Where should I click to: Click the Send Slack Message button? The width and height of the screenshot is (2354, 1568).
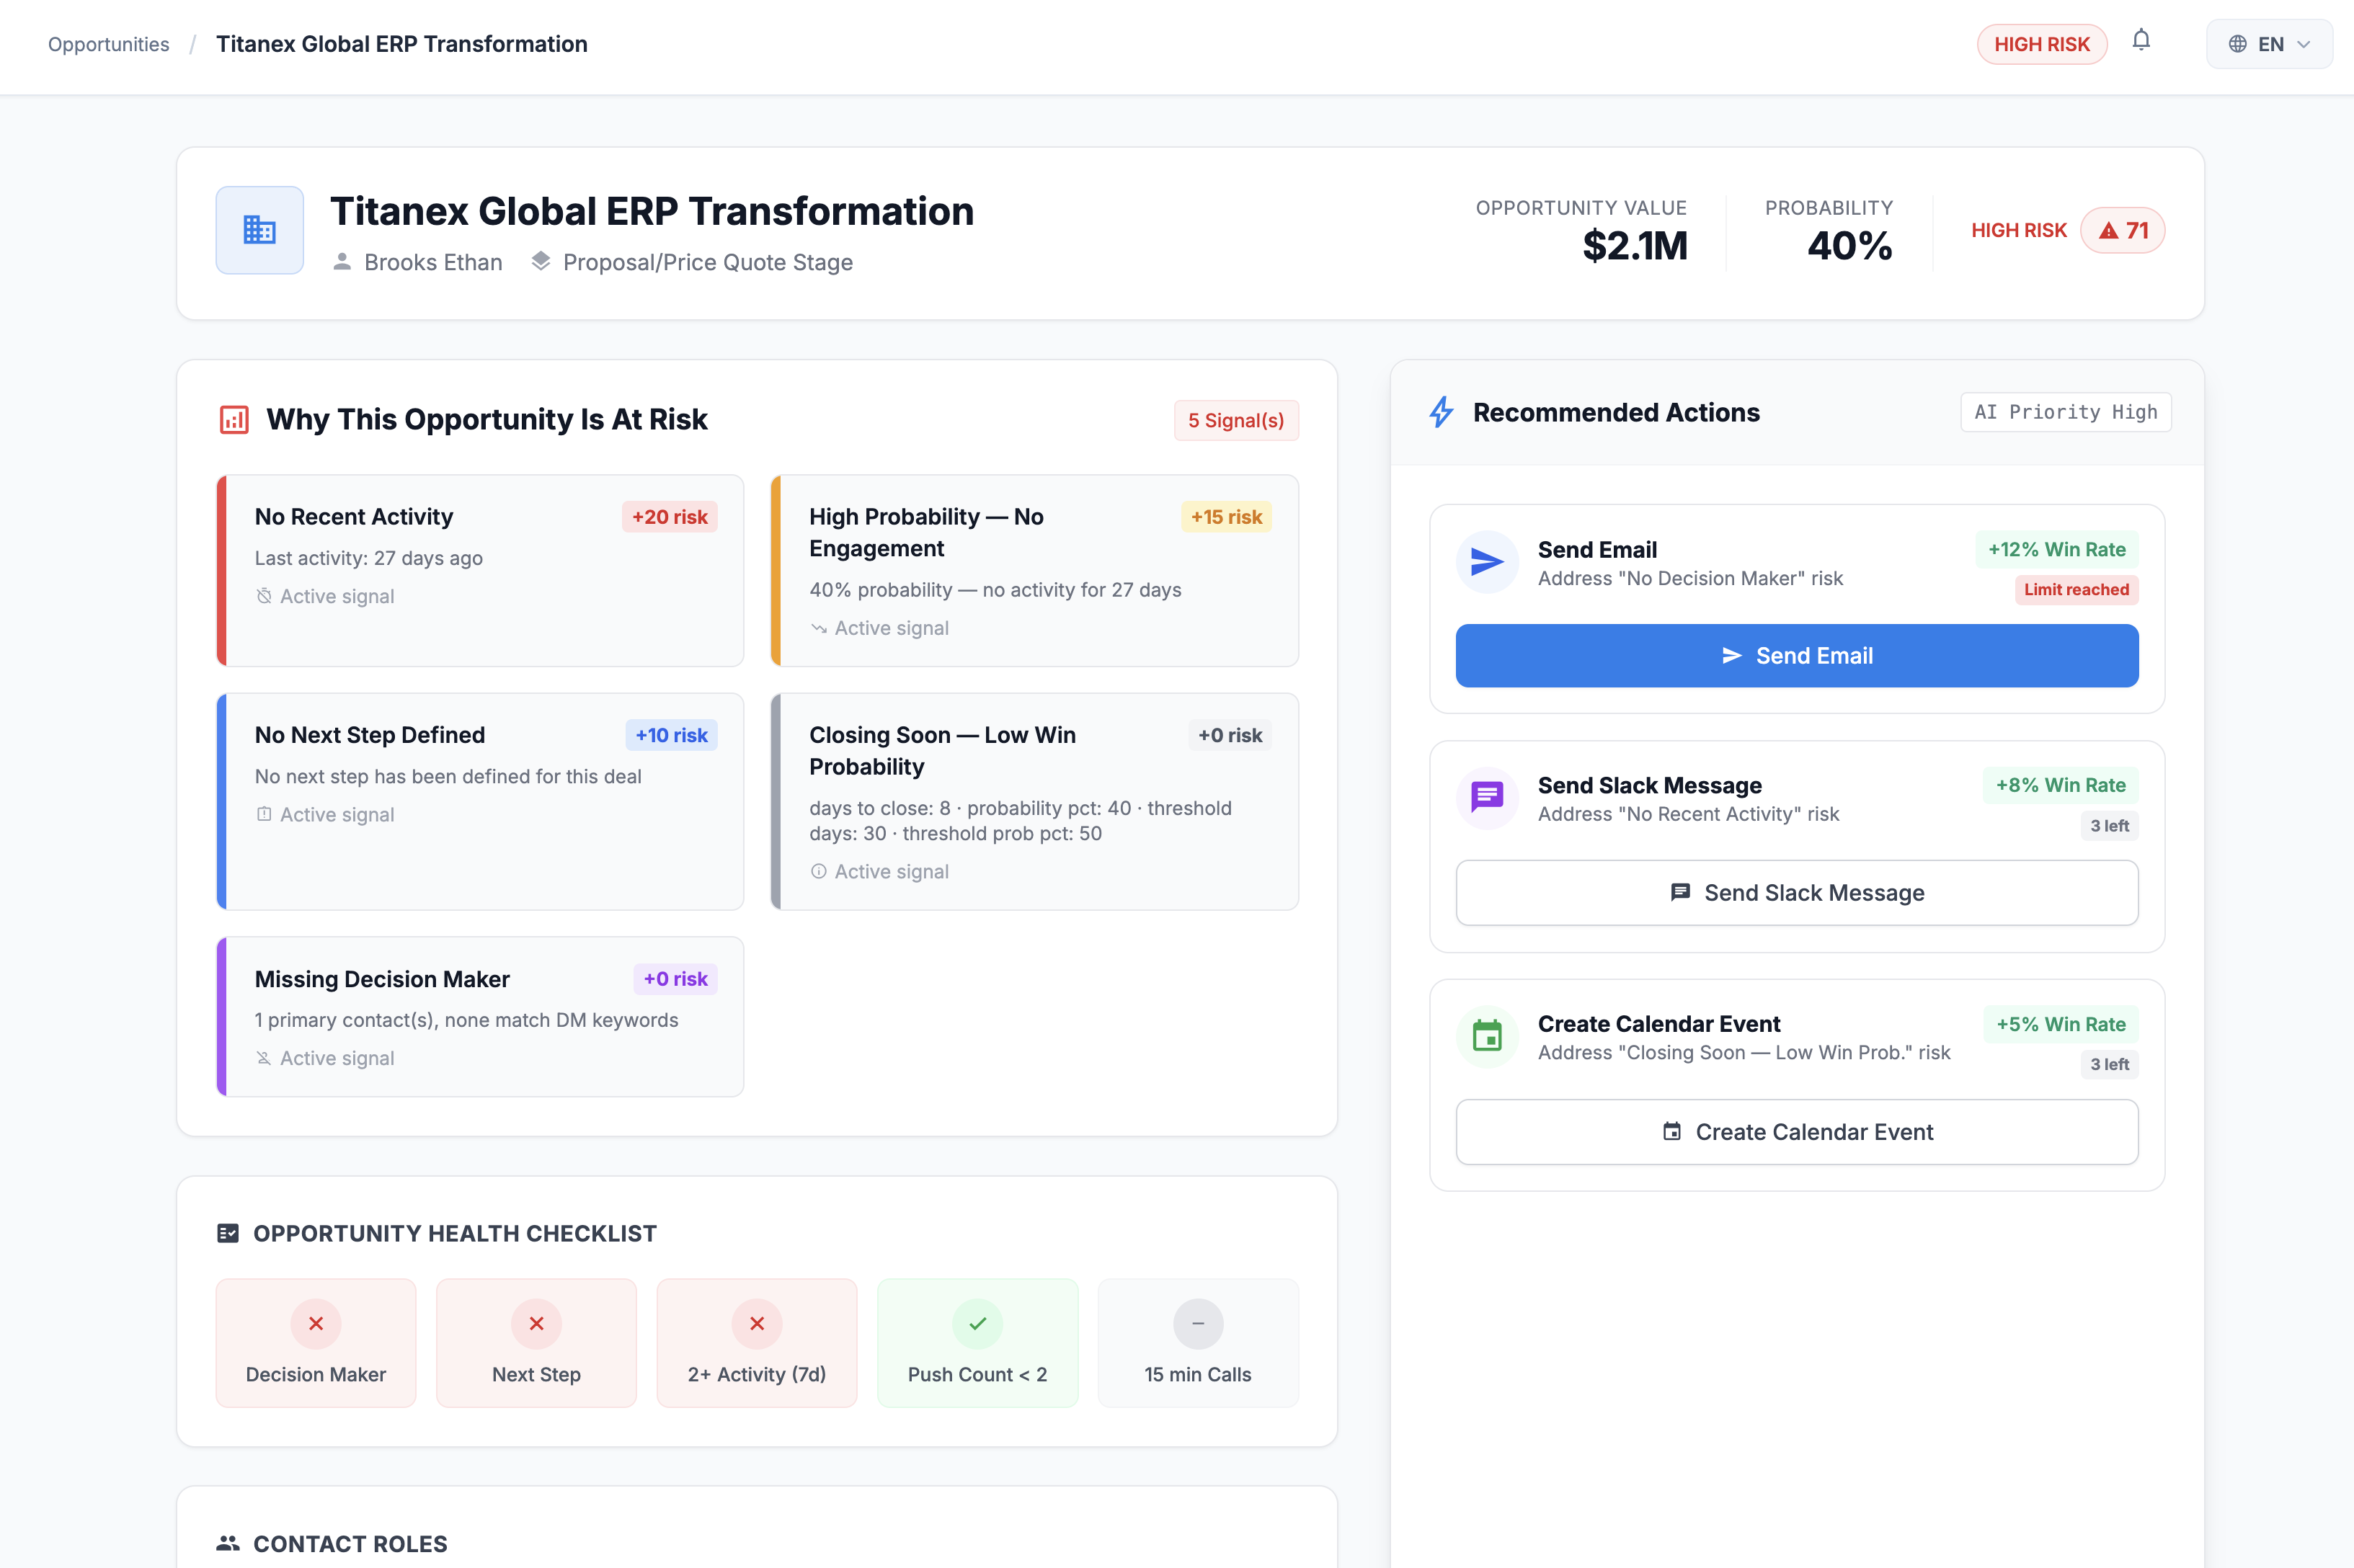[1797, 892]
